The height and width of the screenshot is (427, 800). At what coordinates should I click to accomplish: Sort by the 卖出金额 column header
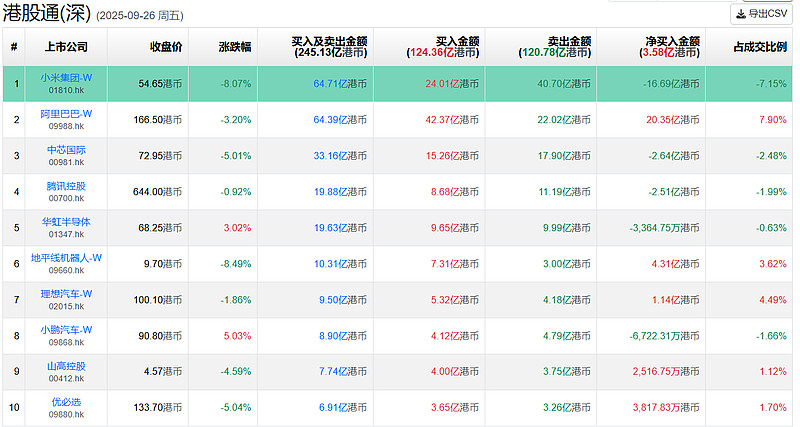click(x=560, y=47)
